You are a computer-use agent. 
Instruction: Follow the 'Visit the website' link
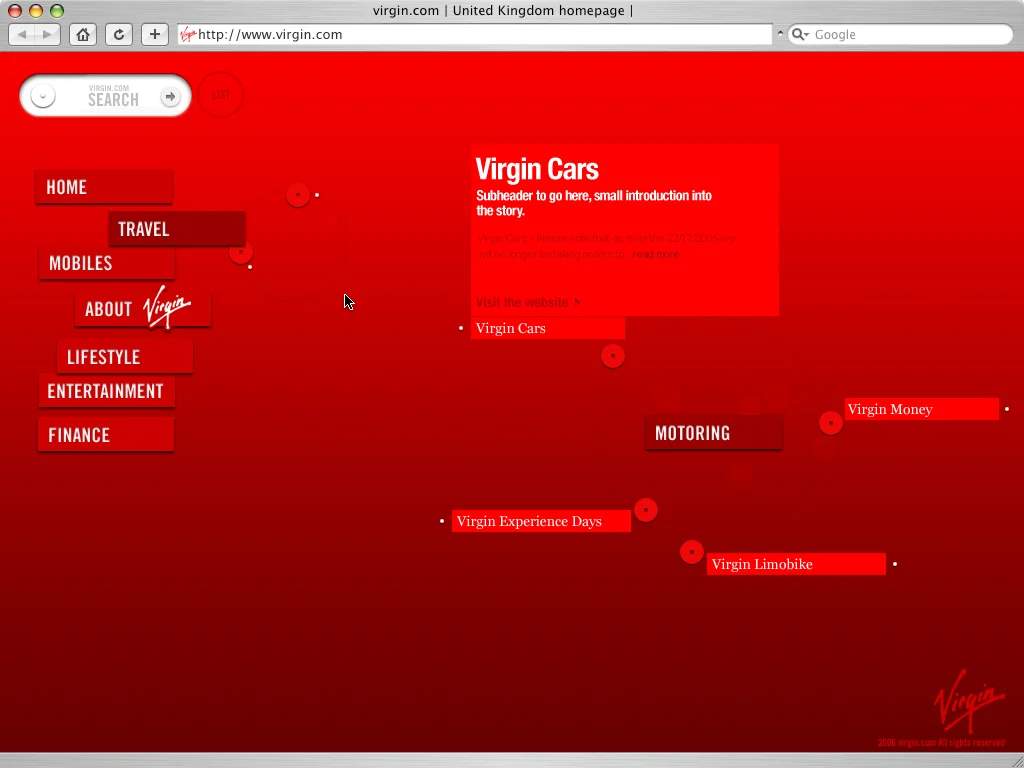(528, 302)
